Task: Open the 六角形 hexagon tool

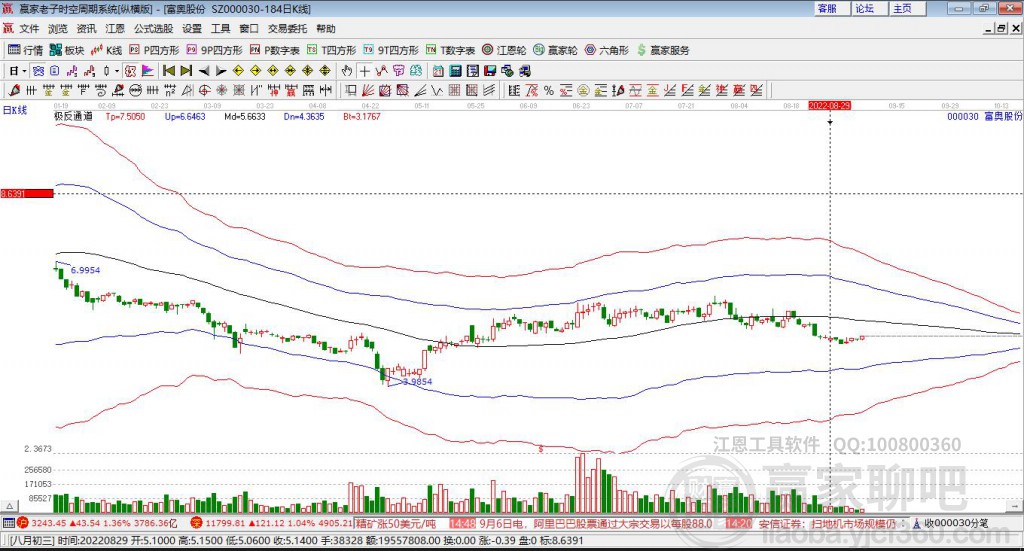Action: [607, 50]
